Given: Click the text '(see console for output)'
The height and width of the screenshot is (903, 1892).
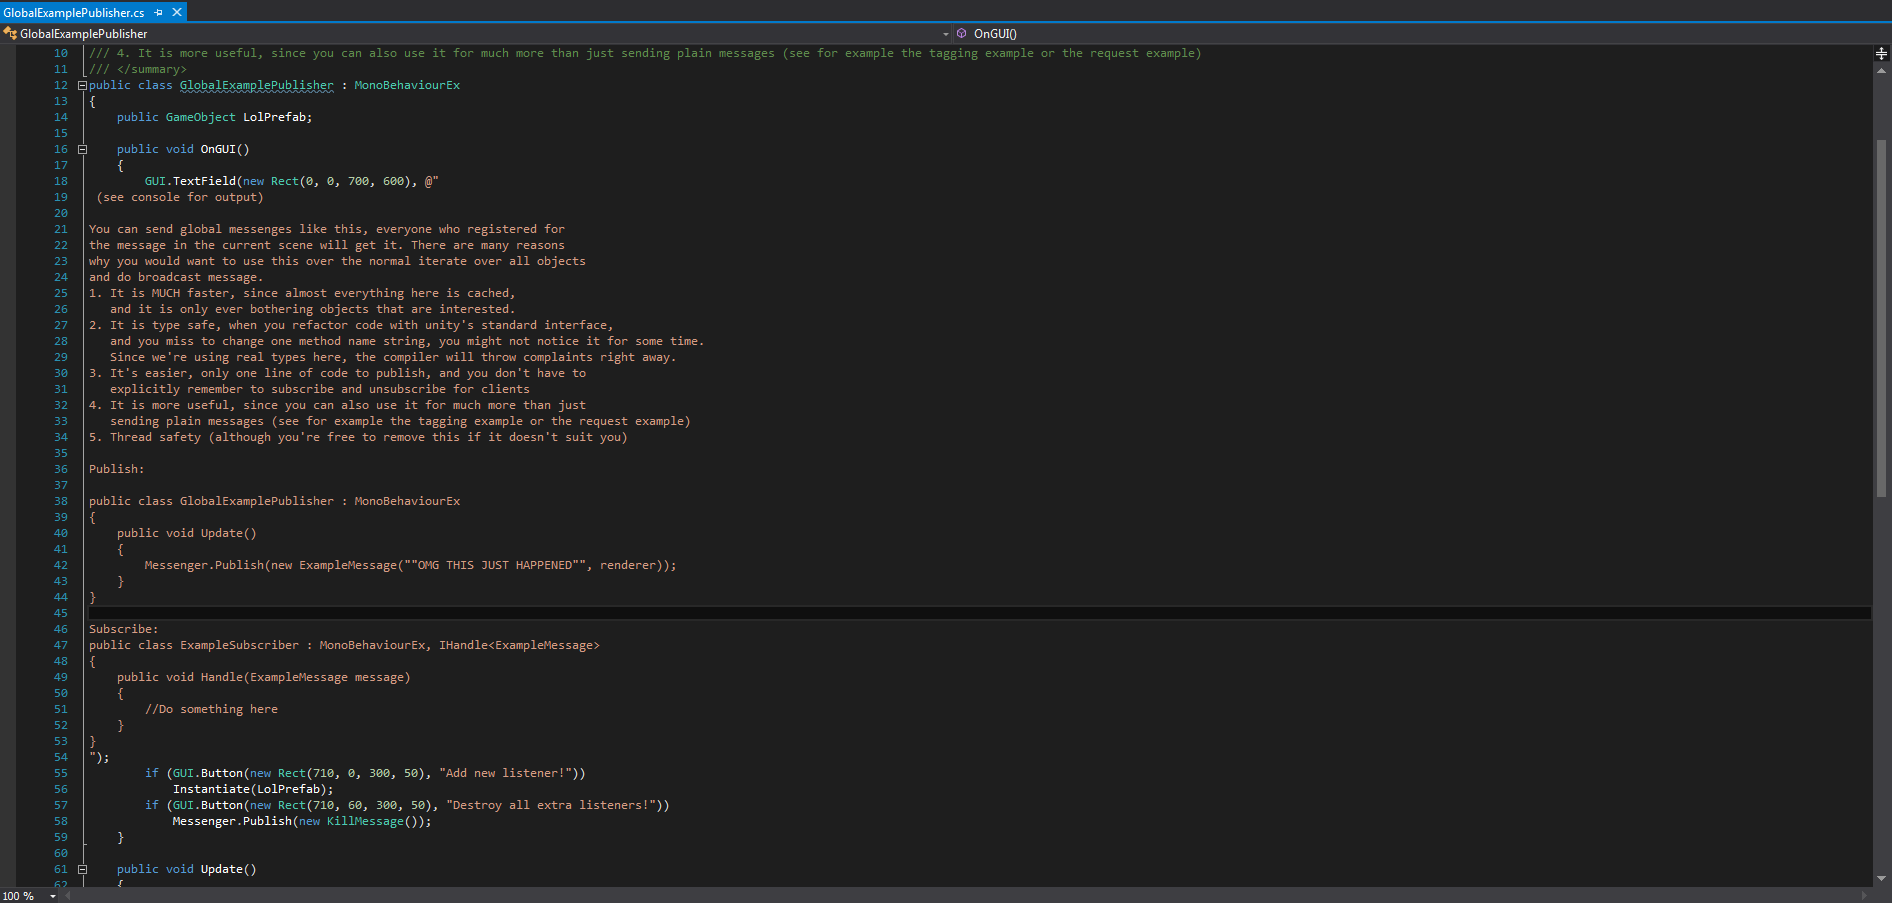Looking at the screenshot, I should [180, 197].
